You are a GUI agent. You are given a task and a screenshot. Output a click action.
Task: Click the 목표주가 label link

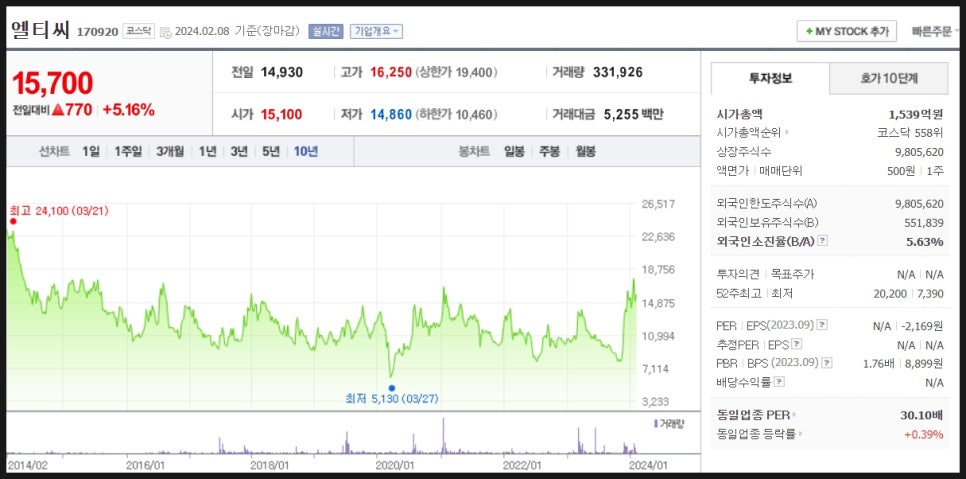point(792,275)
